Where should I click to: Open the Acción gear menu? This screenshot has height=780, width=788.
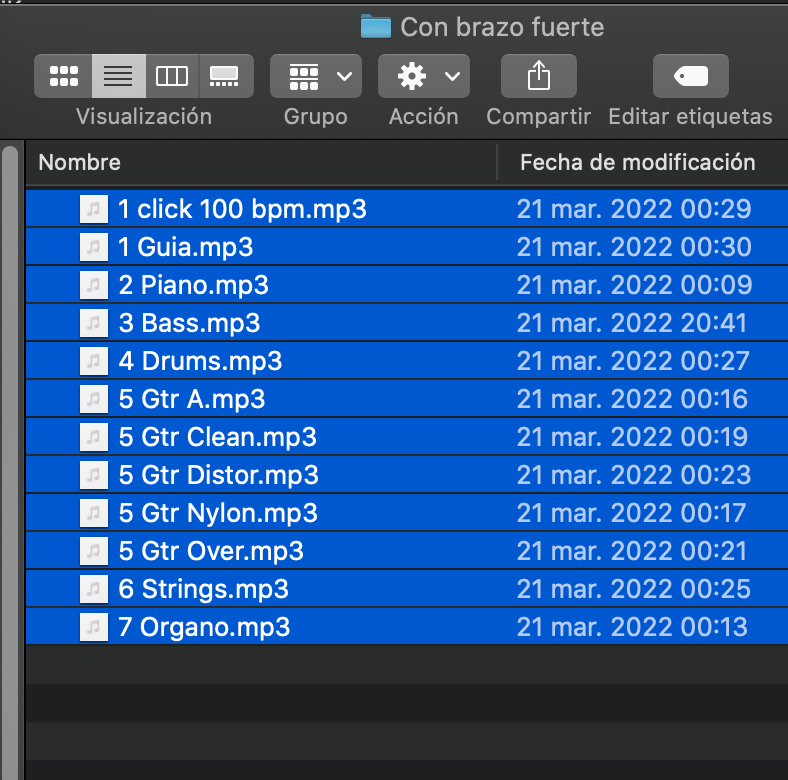click(x=423, y=76)
